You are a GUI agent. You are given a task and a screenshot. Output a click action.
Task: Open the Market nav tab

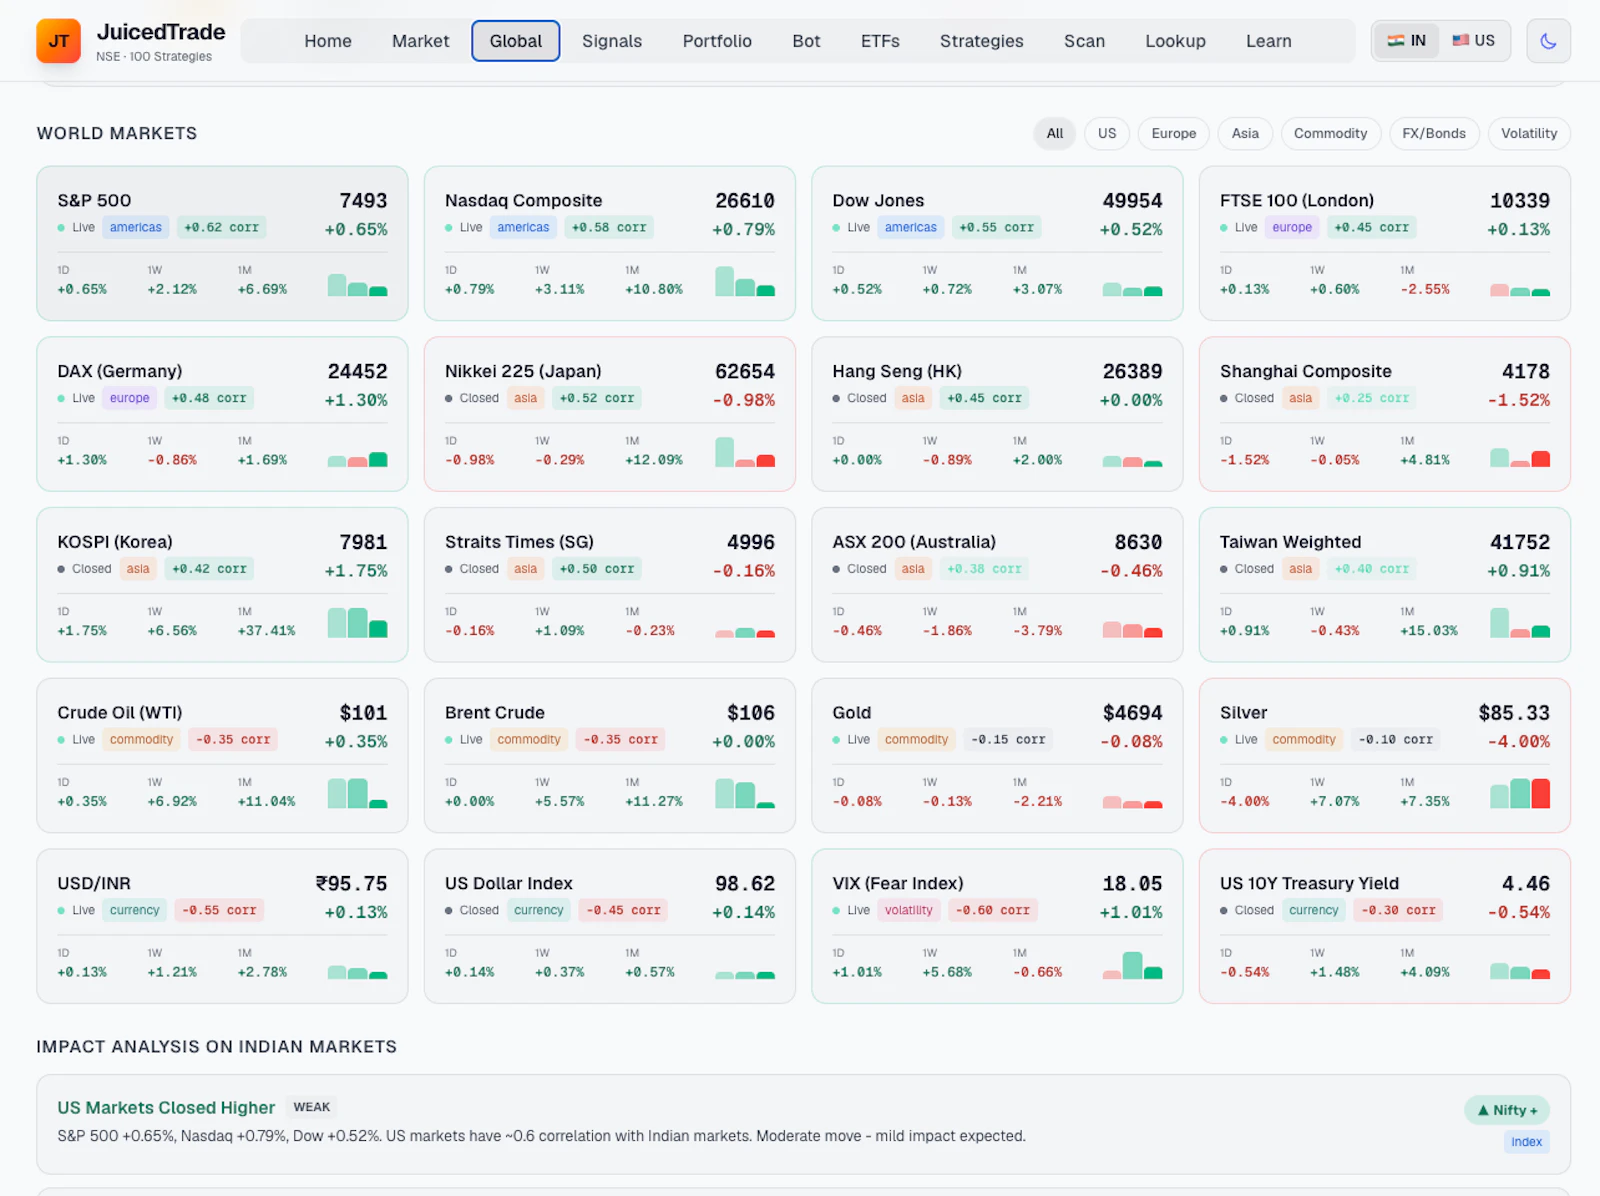(420, 41)
